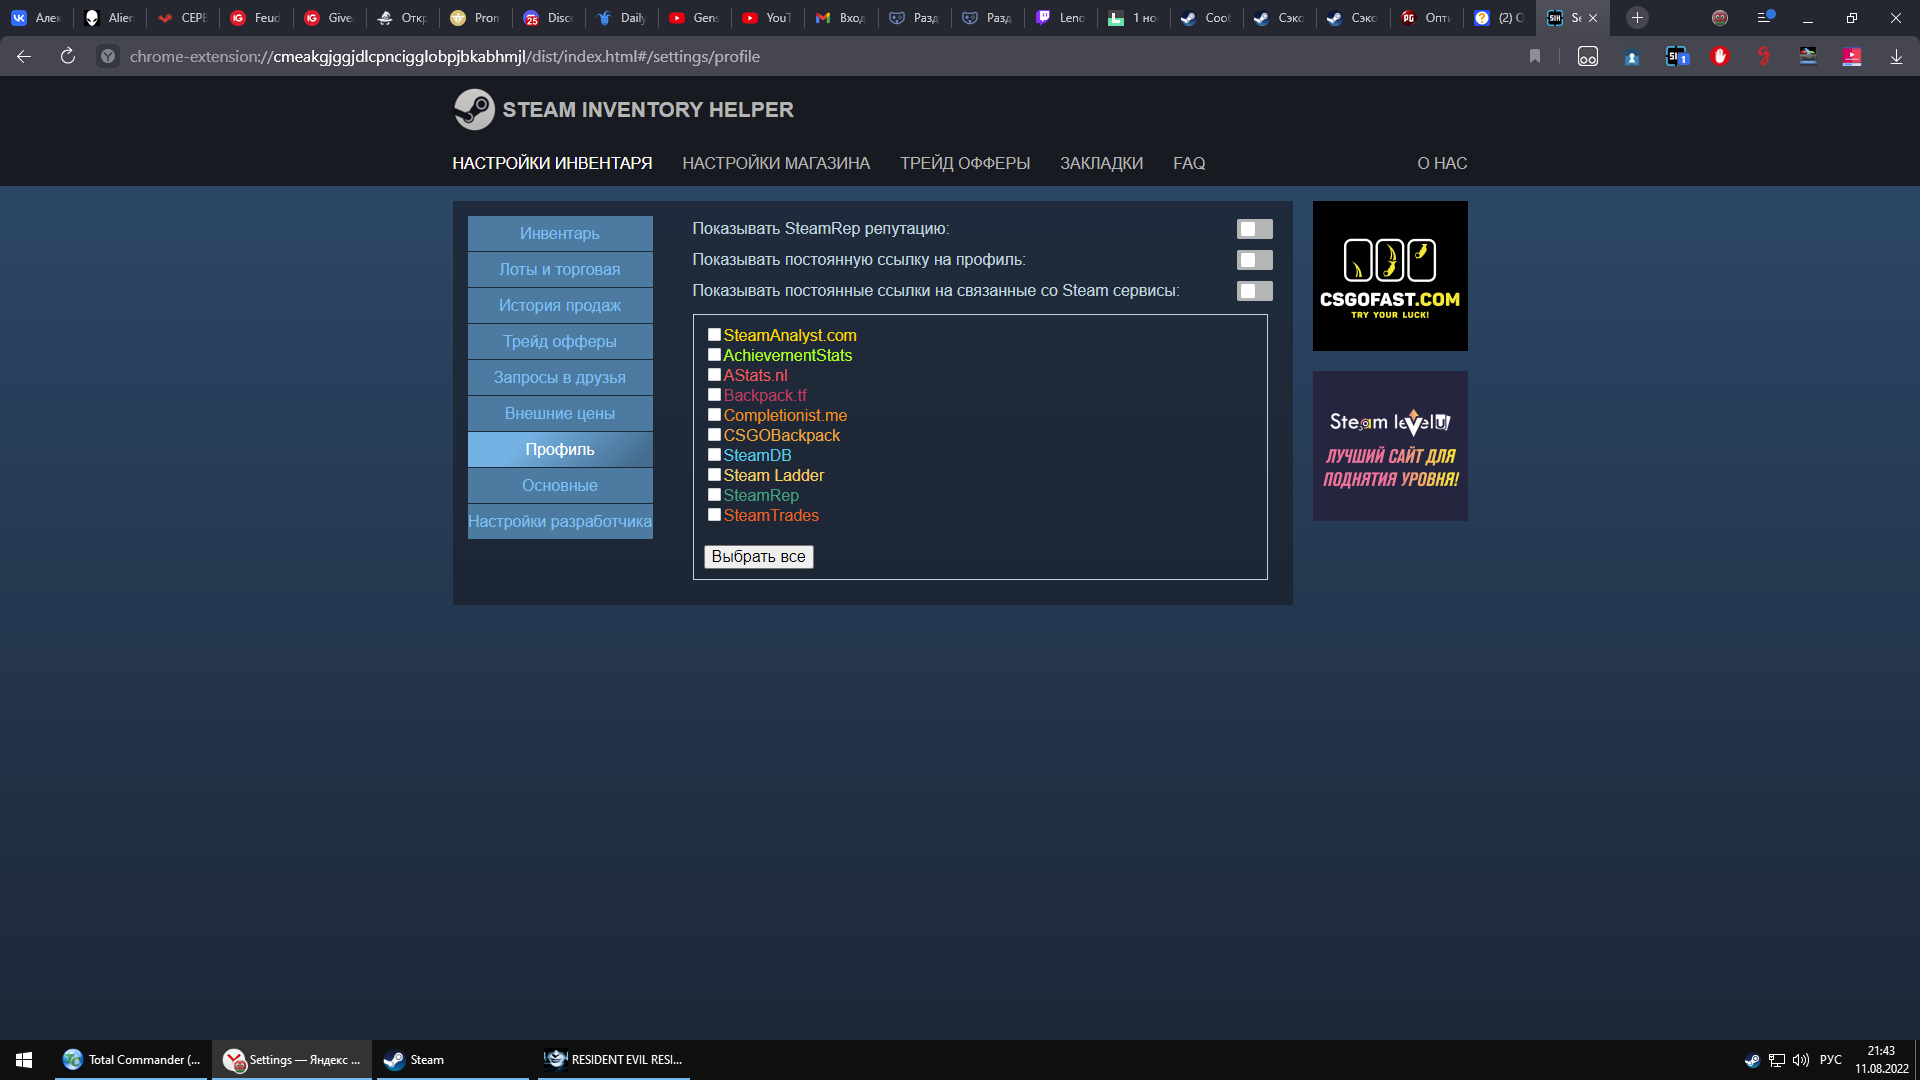Viewport: 1920px width, 1080px height.
Task: Switch to the Twitch 'Leno' tab
Action: [x=1061, y=18]
